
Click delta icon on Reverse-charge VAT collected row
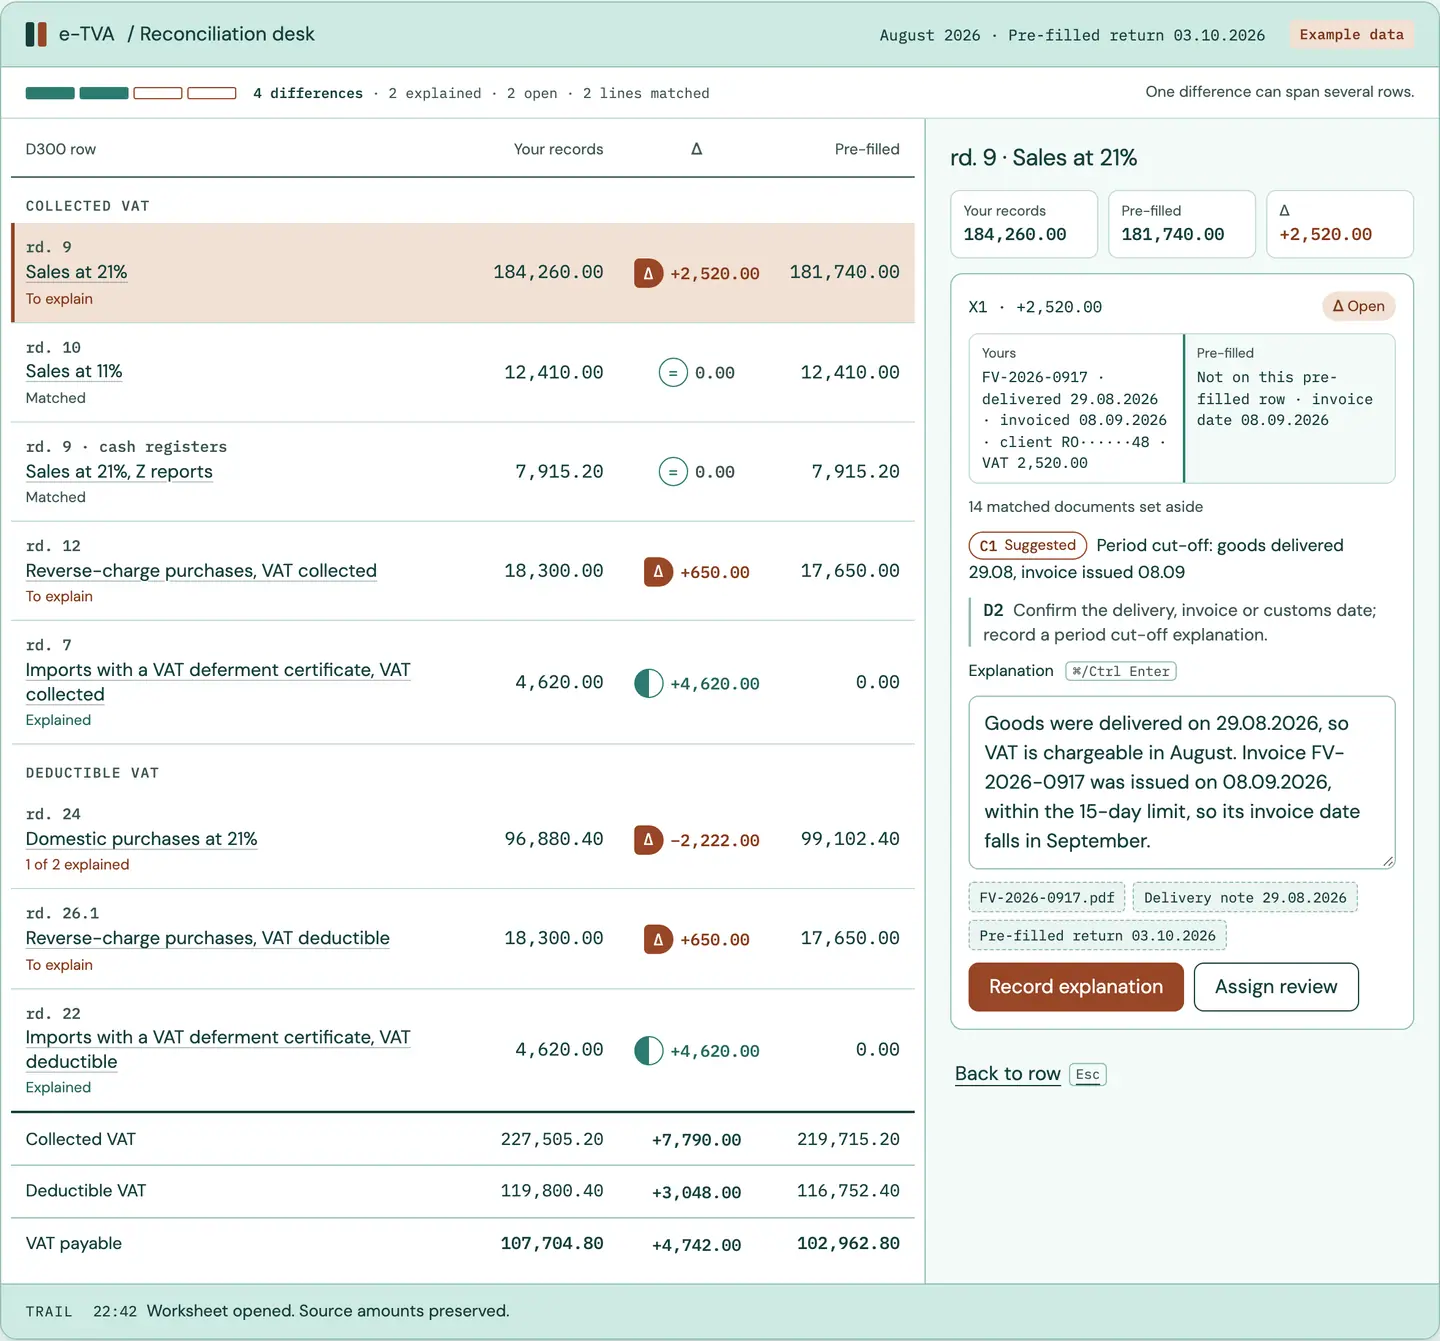tap(658, 572)
